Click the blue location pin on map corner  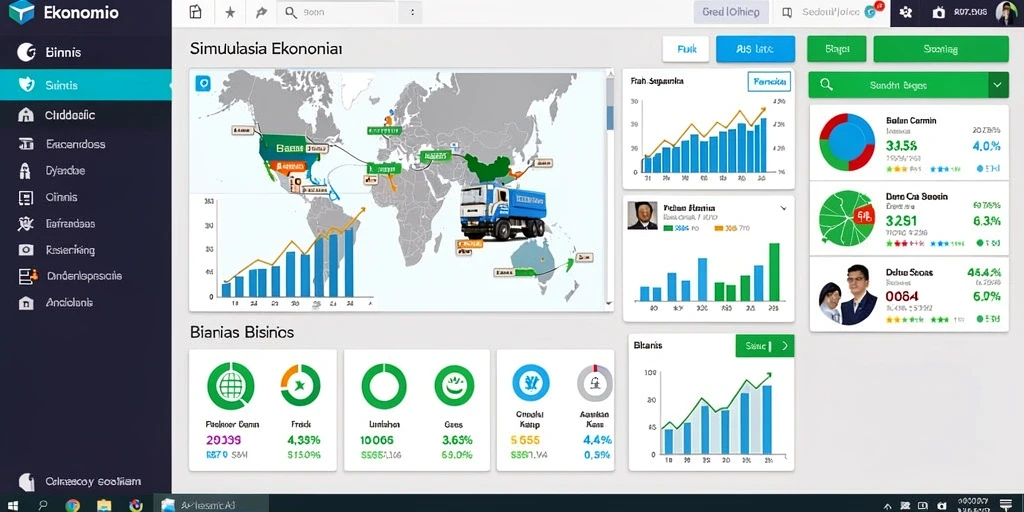[203, 83]
